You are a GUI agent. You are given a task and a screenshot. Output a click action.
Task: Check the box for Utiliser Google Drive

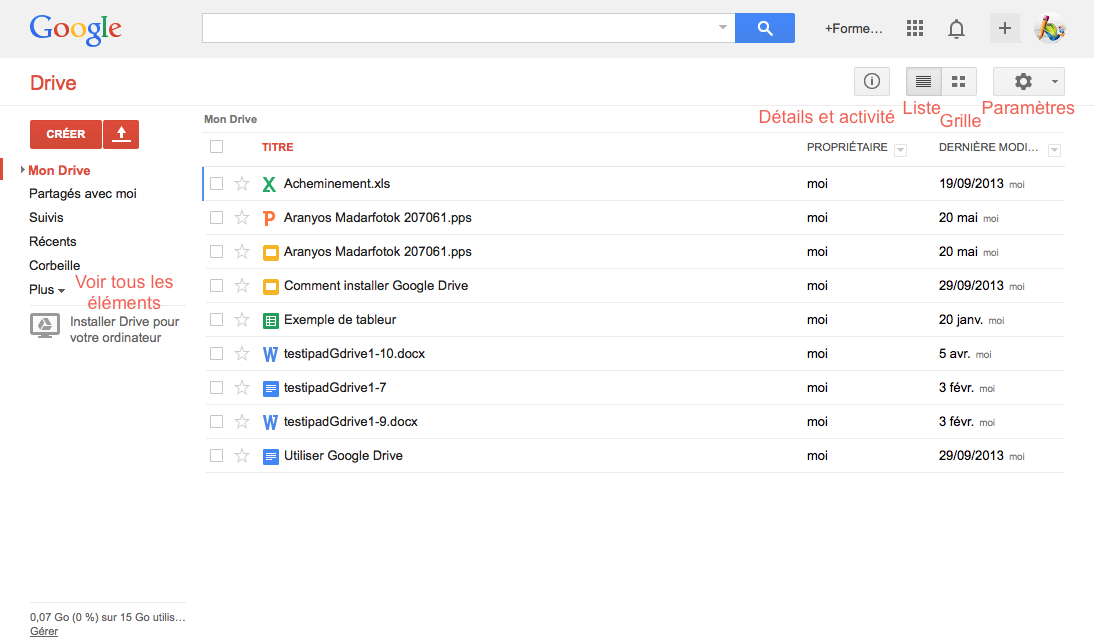[216, 455]
